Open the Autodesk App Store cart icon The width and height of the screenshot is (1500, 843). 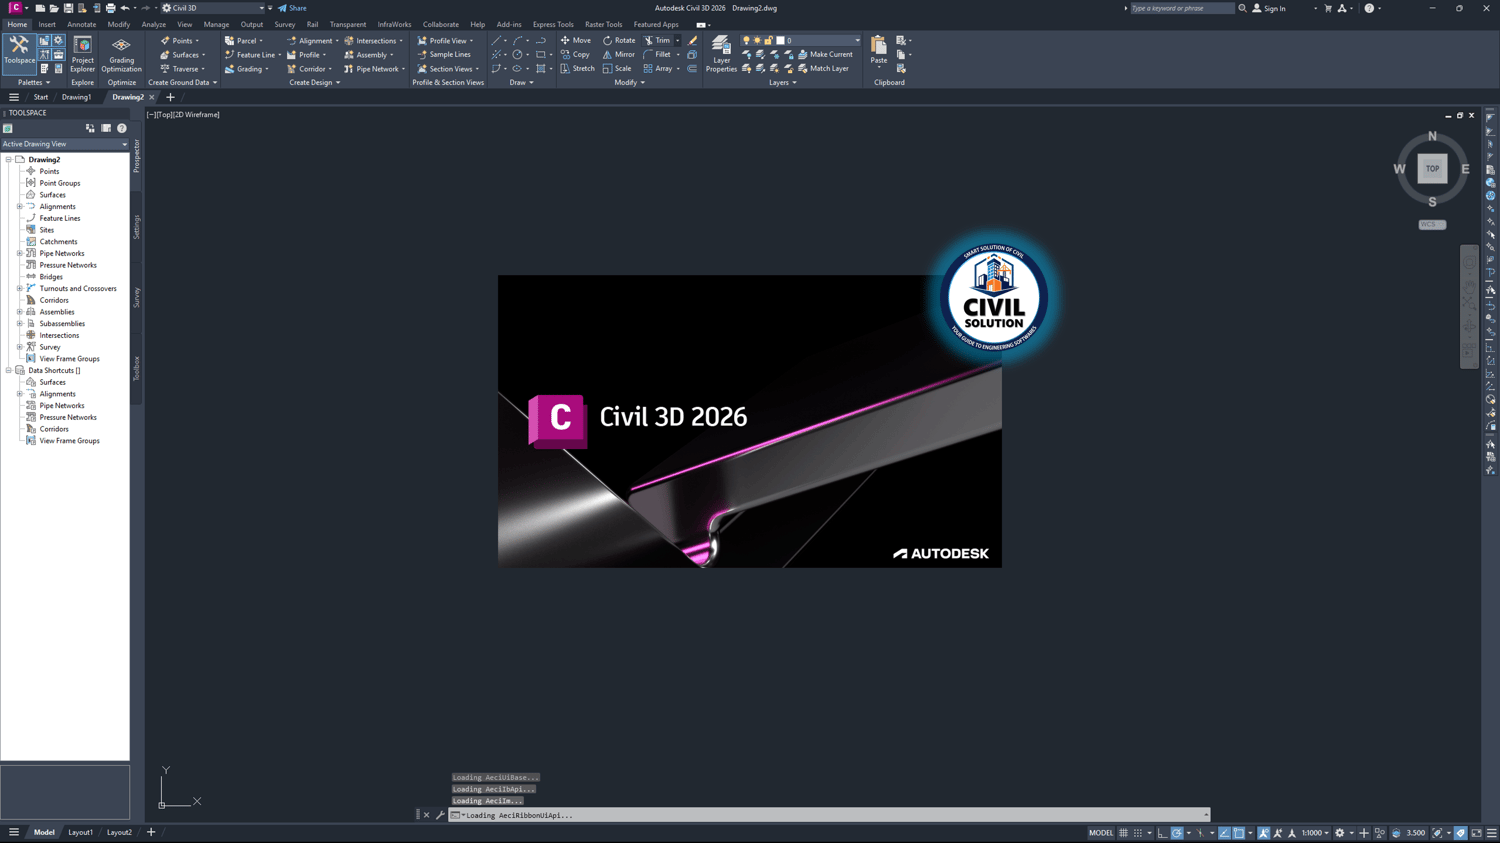click(x=1328, y=8)
